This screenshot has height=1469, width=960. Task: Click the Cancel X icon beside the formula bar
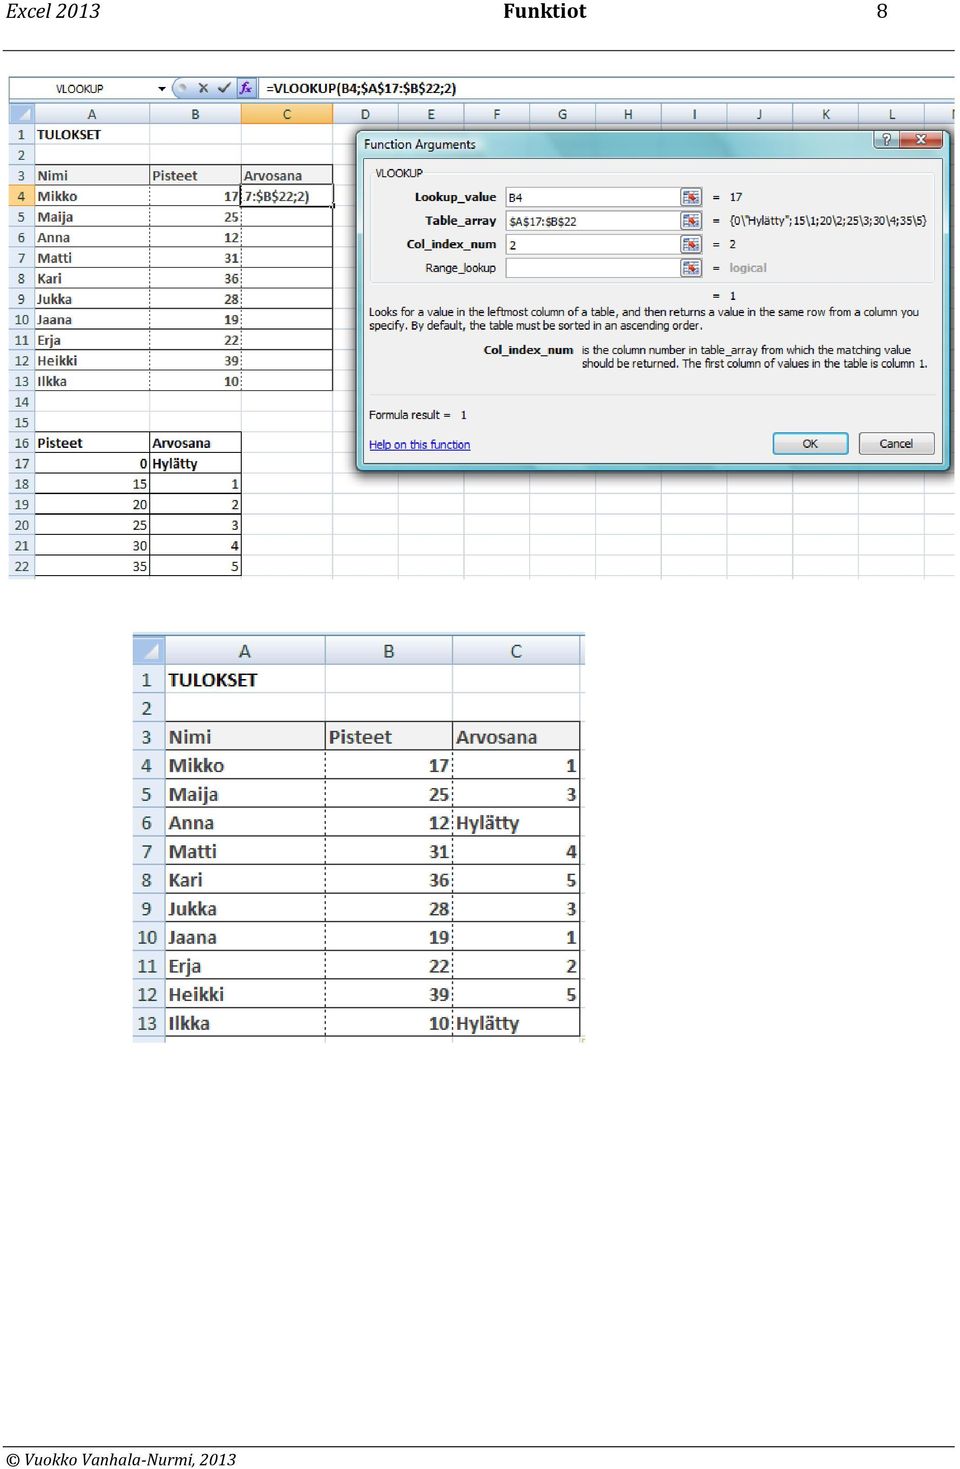coord(203,88)
